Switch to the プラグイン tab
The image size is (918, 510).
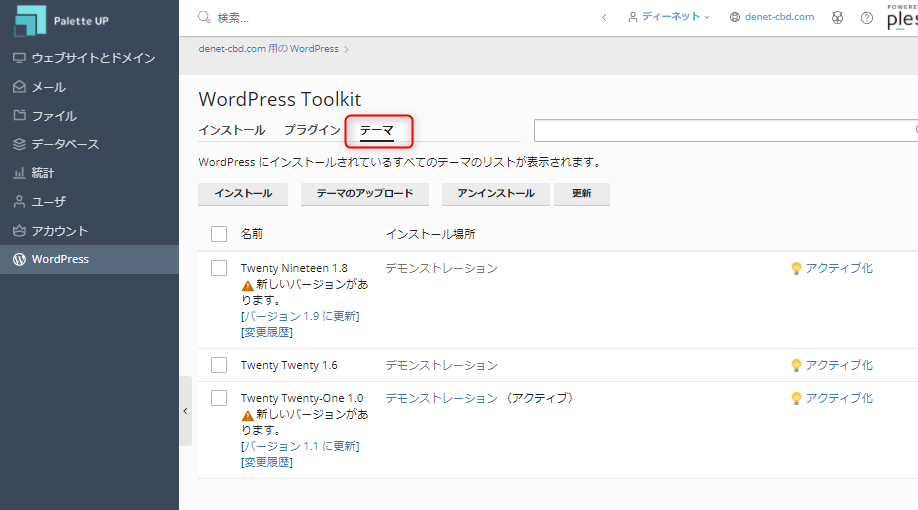pyautogui.click(x=312, y=130)
